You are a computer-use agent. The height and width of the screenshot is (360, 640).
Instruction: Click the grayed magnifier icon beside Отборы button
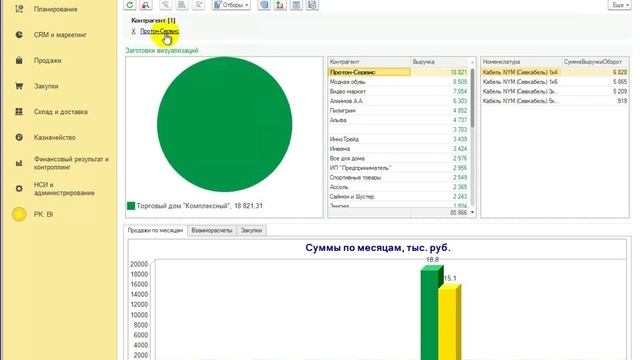(198, 5)
